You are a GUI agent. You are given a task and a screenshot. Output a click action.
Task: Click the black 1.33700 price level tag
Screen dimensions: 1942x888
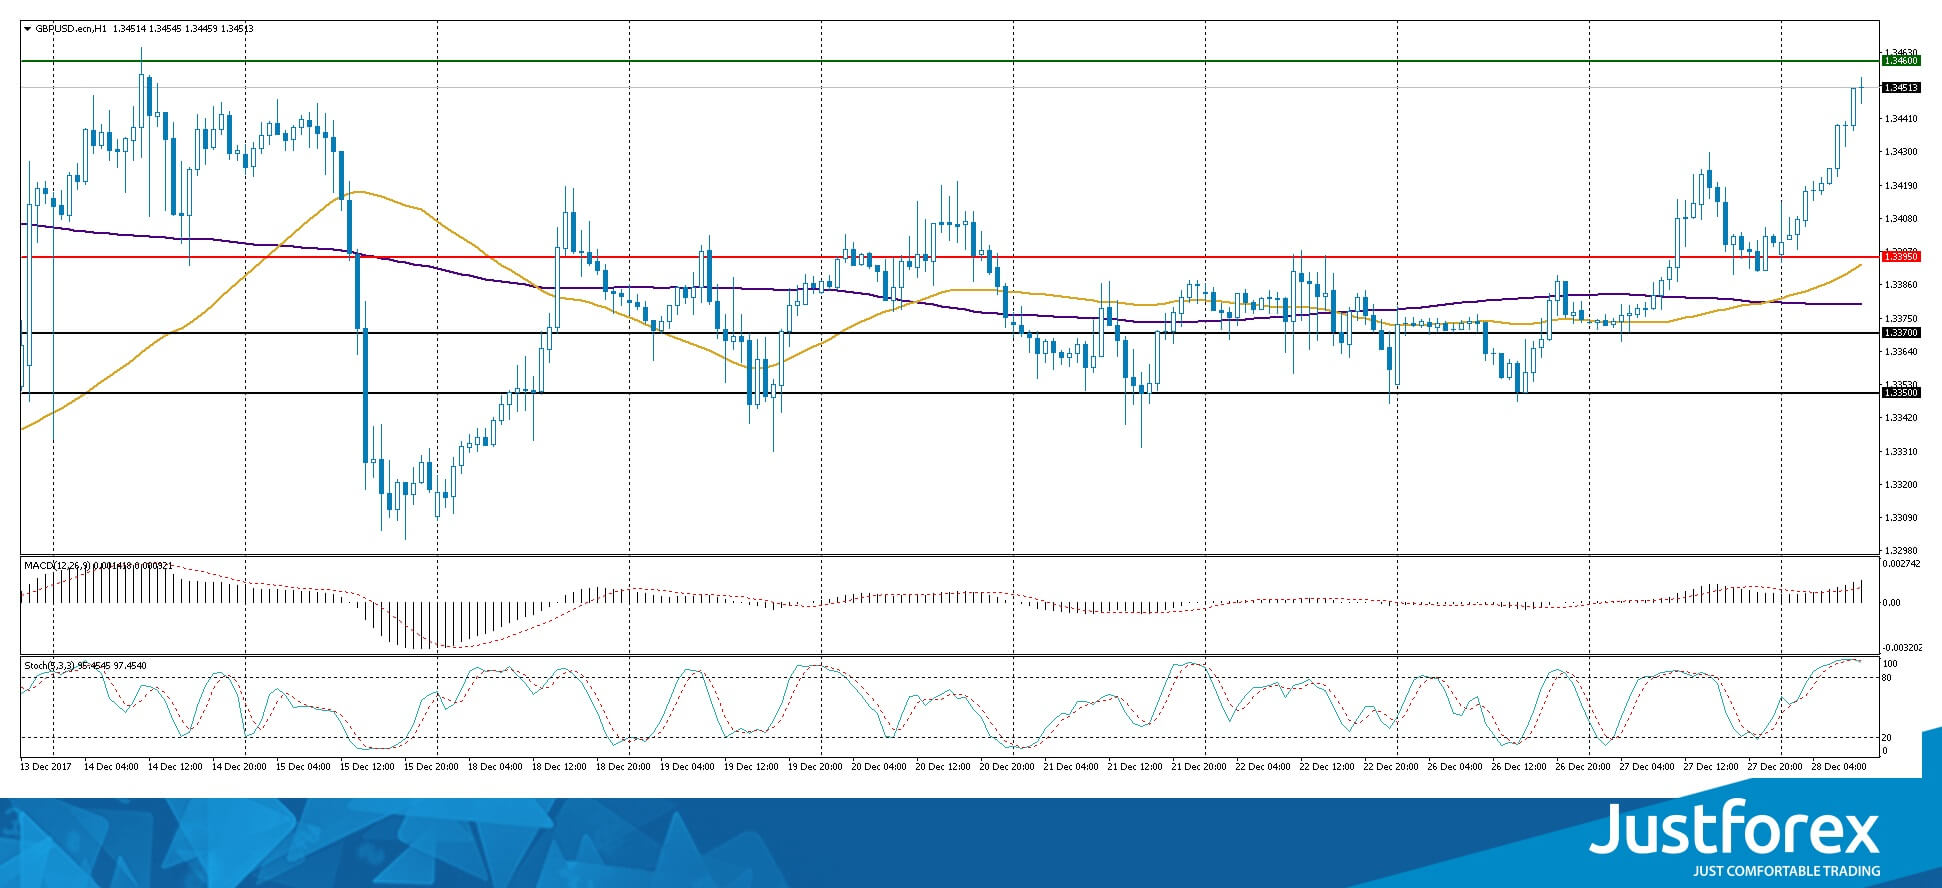1901,333
